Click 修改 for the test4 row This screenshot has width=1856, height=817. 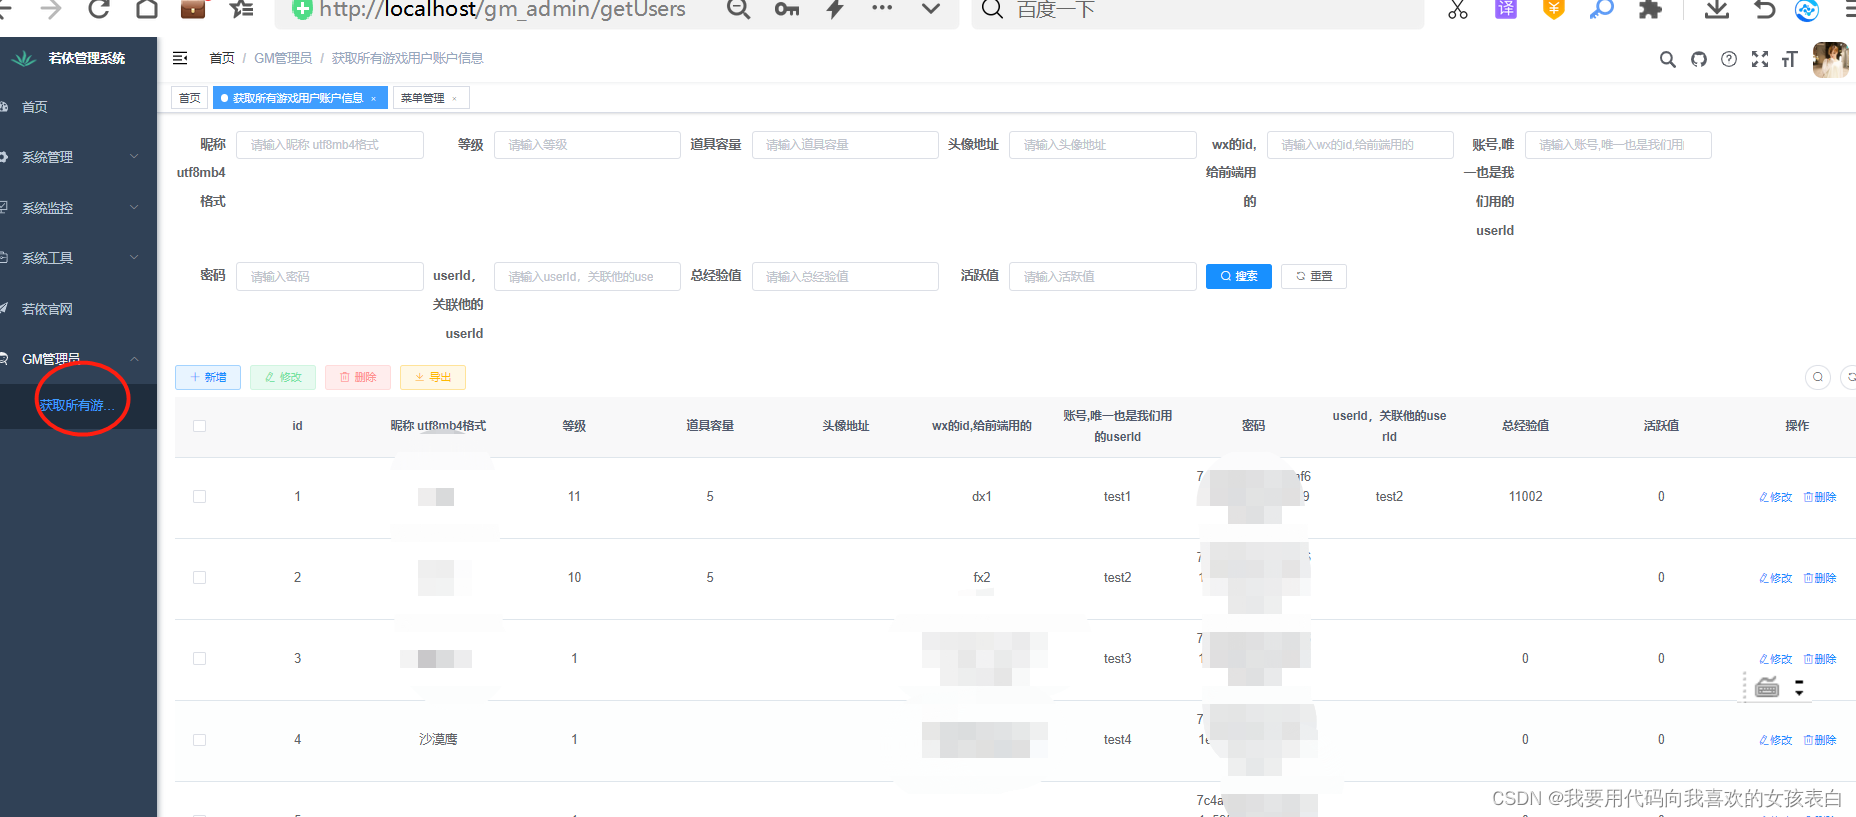[1776, 740]
